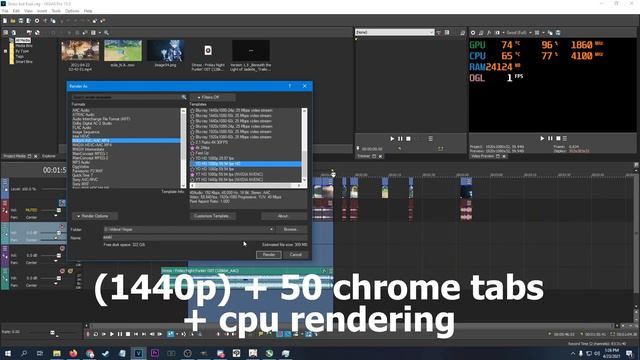The width and height of the screenshot is (640, 360).
Task: Select All Media in media tree
Action: click(23, 40)
